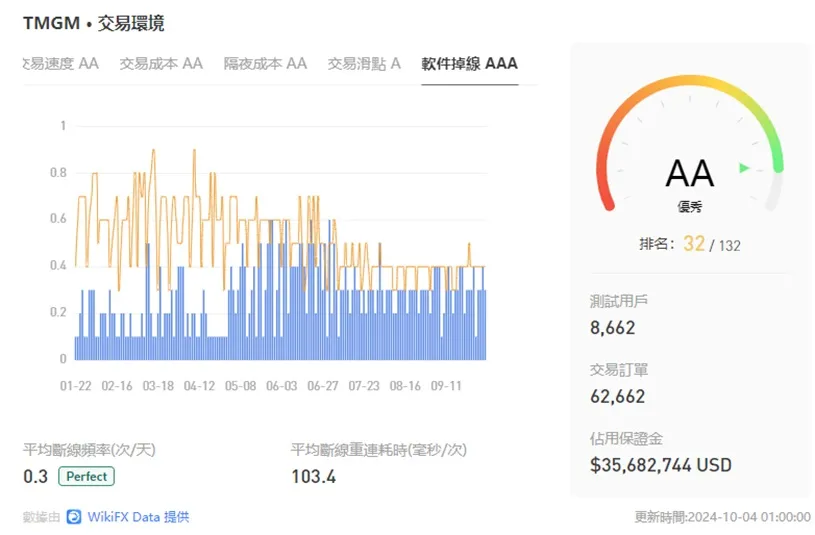This screenshot has height=535, width=815.
Task: Switch to the 交易速度 AA tab
Action: click(61, 63)
